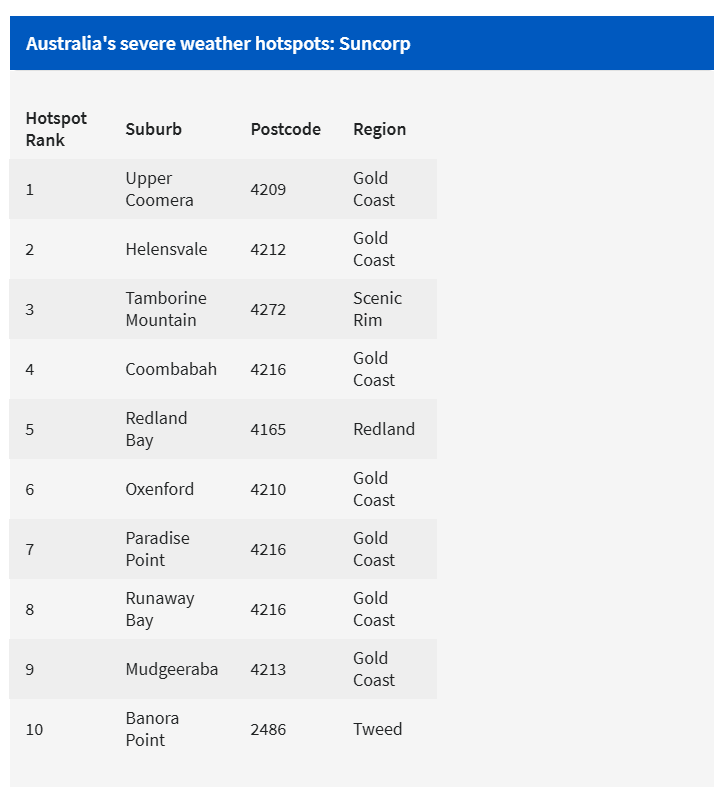The width and height of the screenshot is (714, 798).
Task: Click the Tamborine Mountain suburb cell
Action: click(166, 309)
